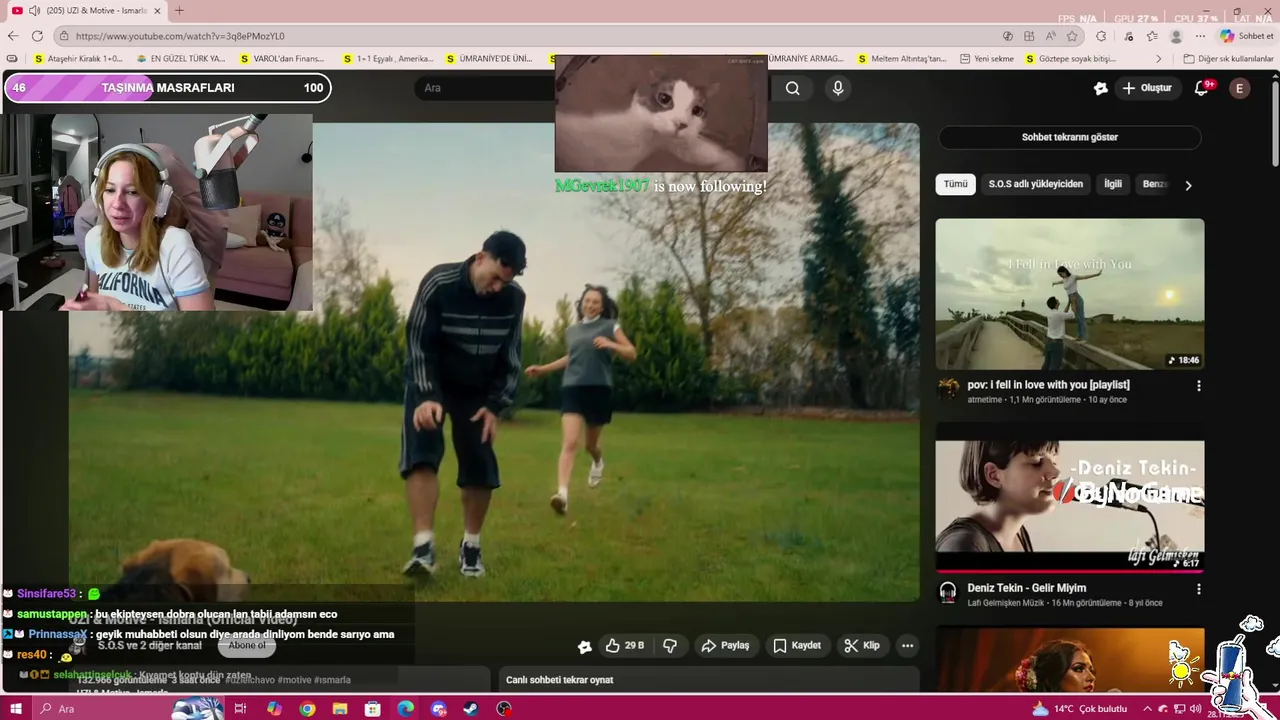Open Edge profile icon in toolbar

1176,36
